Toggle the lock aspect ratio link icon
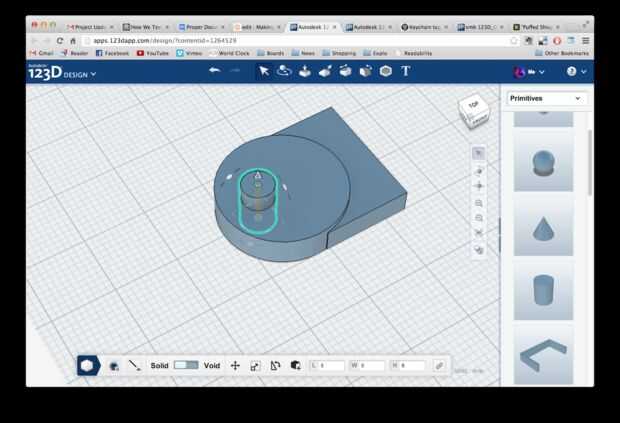The image size is (620, 423). (438, 366)
